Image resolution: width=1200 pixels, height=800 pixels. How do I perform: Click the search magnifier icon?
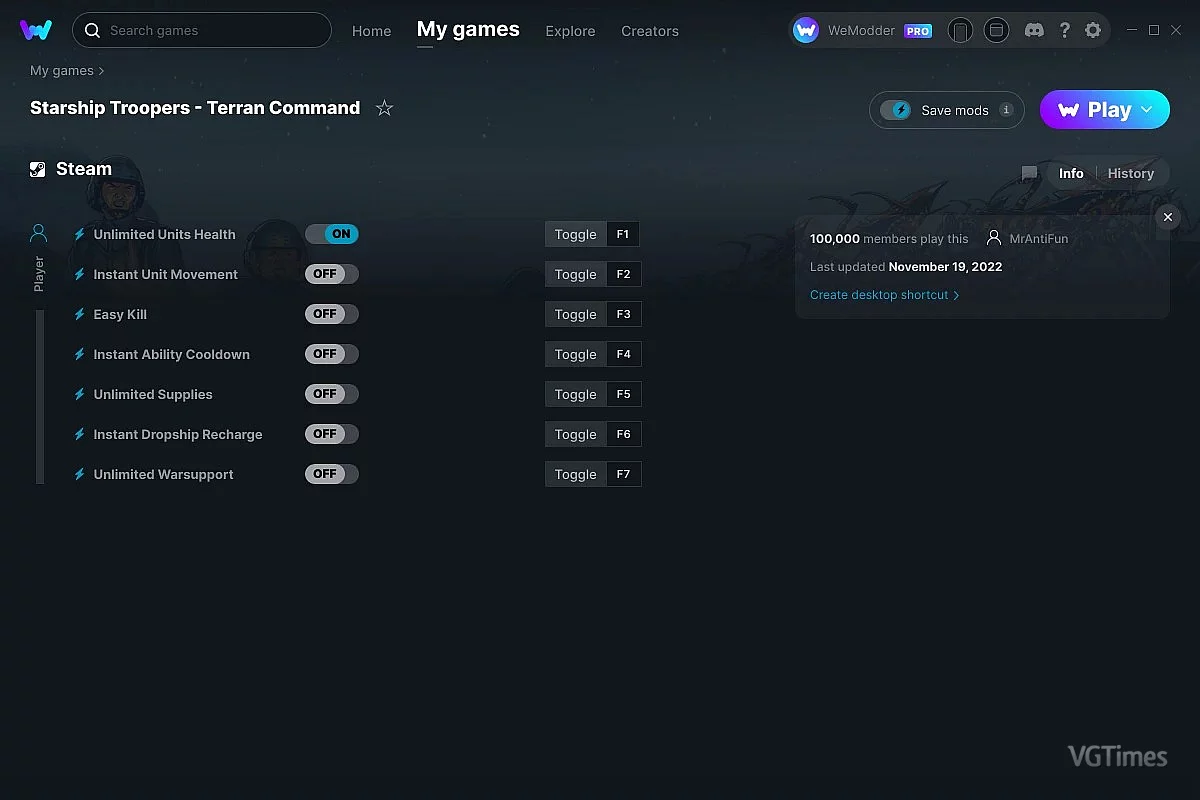[x=92, y=31]
